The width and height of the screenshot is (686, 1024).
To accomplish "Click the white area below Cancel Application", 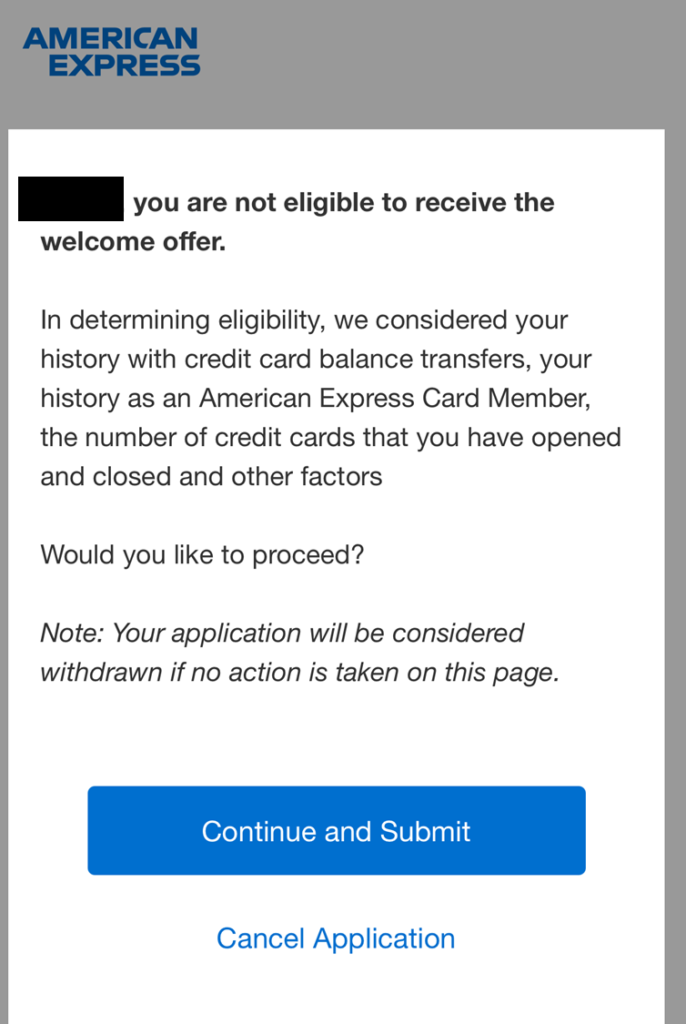I will (336, 995).
